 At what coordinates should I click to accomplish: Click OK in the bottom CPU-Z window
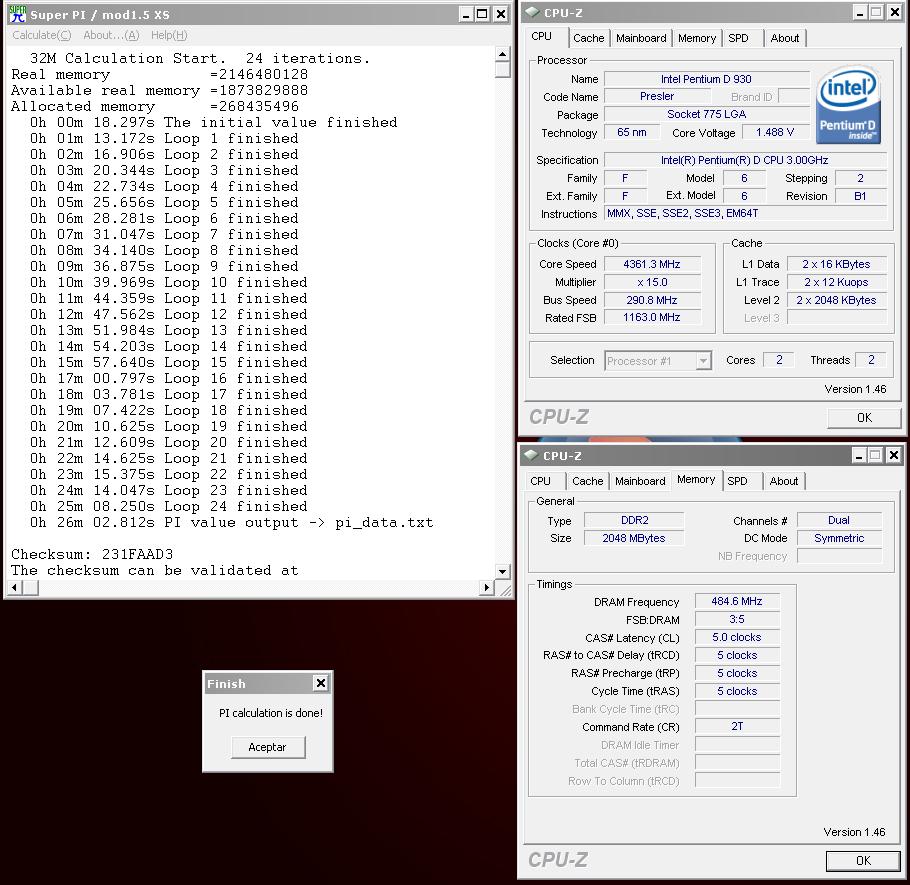point(863,861)
